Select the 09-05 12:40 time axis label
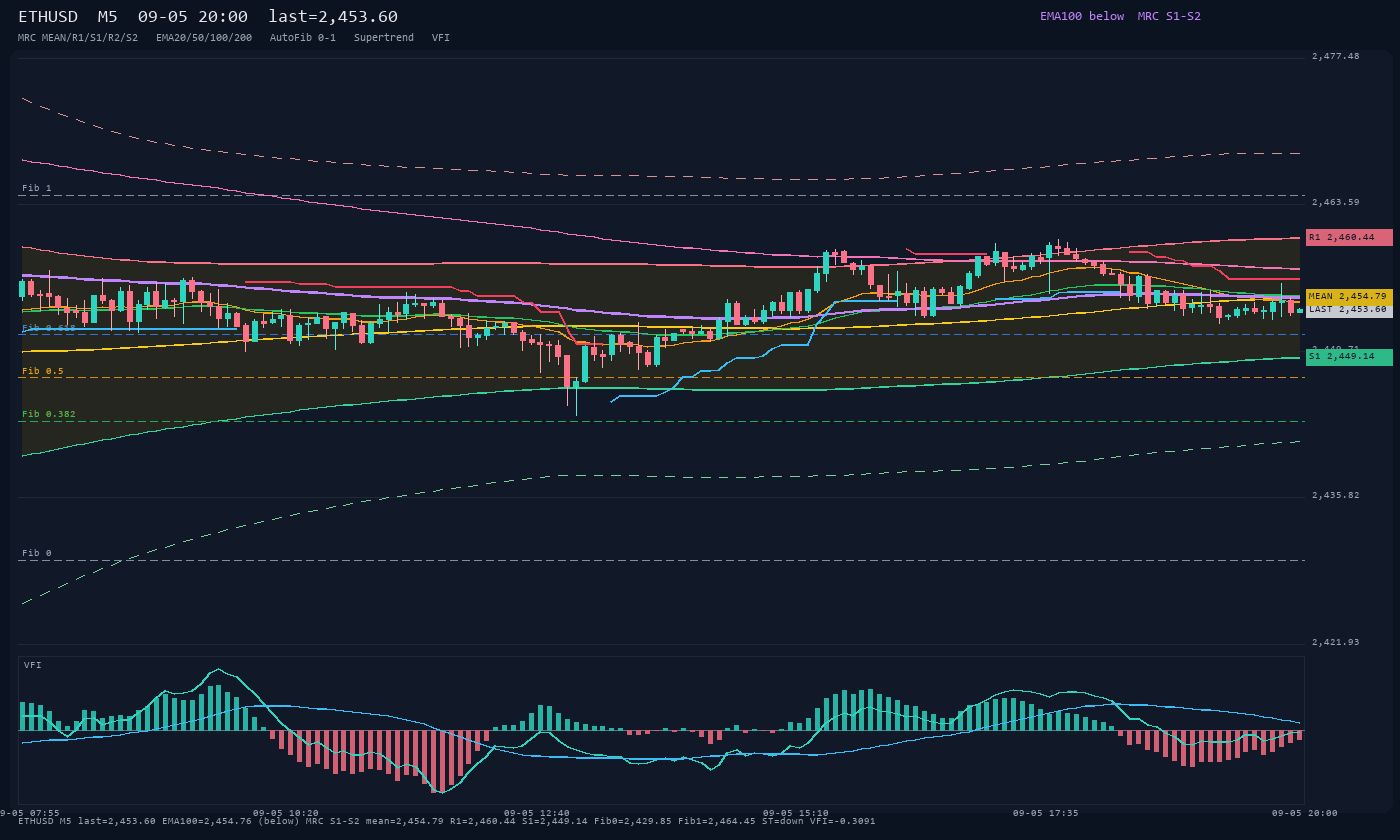1400x840 pixels. pos(537,813)
